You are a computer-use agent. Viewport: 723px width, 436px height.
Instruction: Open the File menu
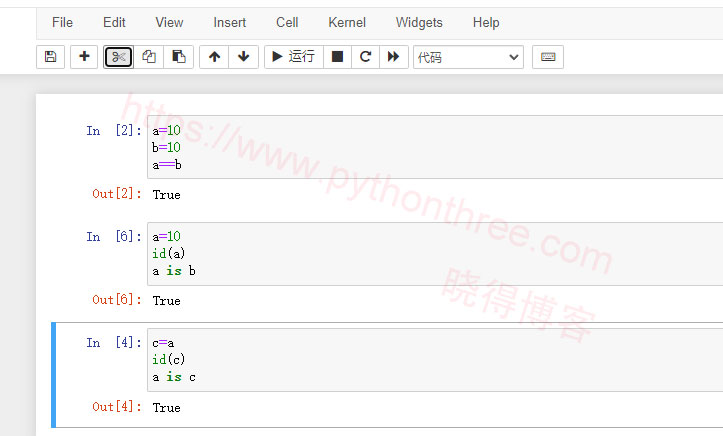pos(62,23)
